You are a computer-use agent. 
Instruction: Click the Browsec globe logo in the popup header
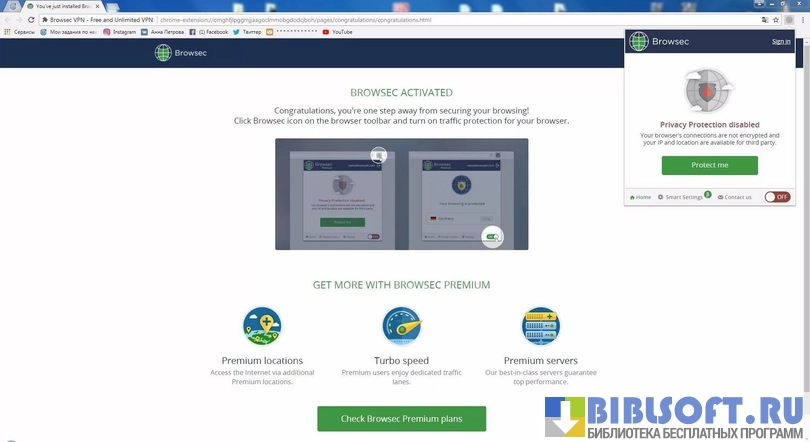(x=638, y=42)
